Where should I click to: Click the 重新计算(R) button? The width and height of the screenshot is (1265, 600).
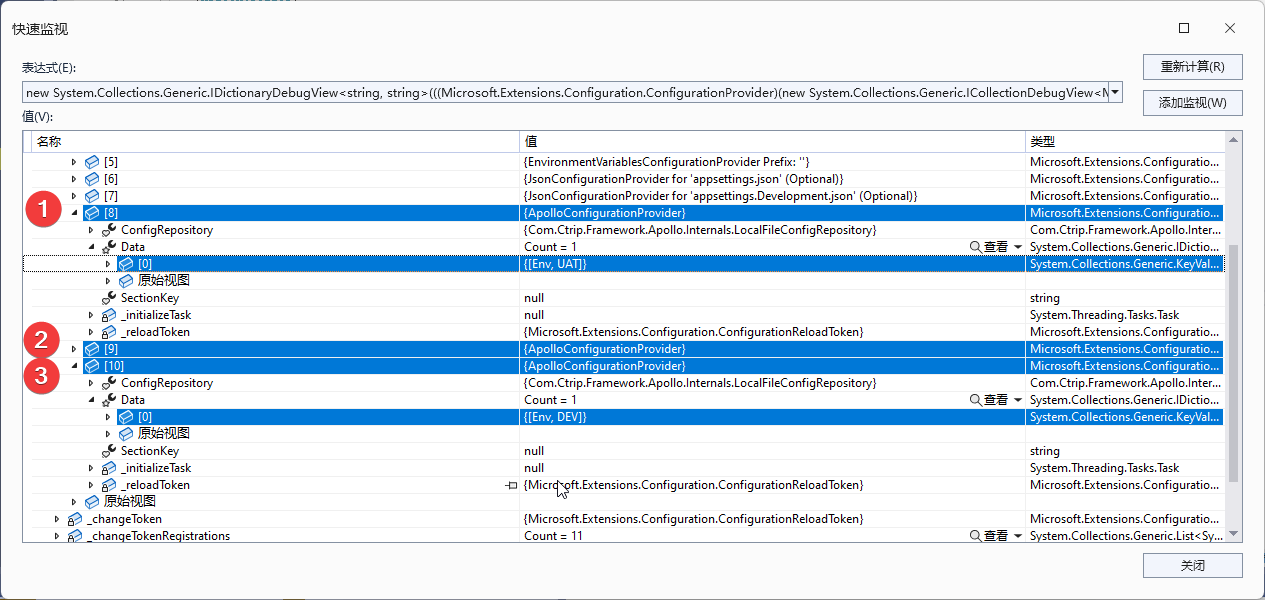[1192, 66]
